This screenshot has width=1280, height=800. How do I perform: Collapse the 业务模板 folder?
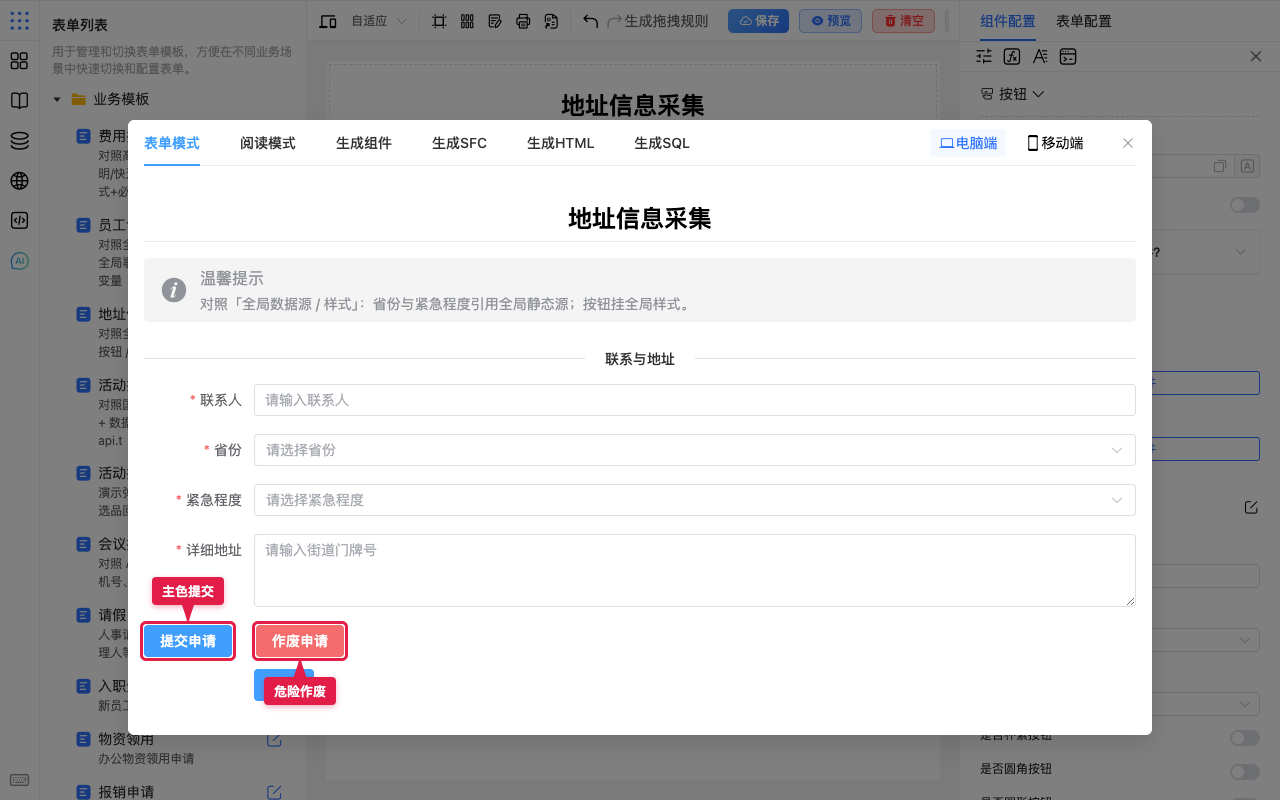tap(57, 99)
